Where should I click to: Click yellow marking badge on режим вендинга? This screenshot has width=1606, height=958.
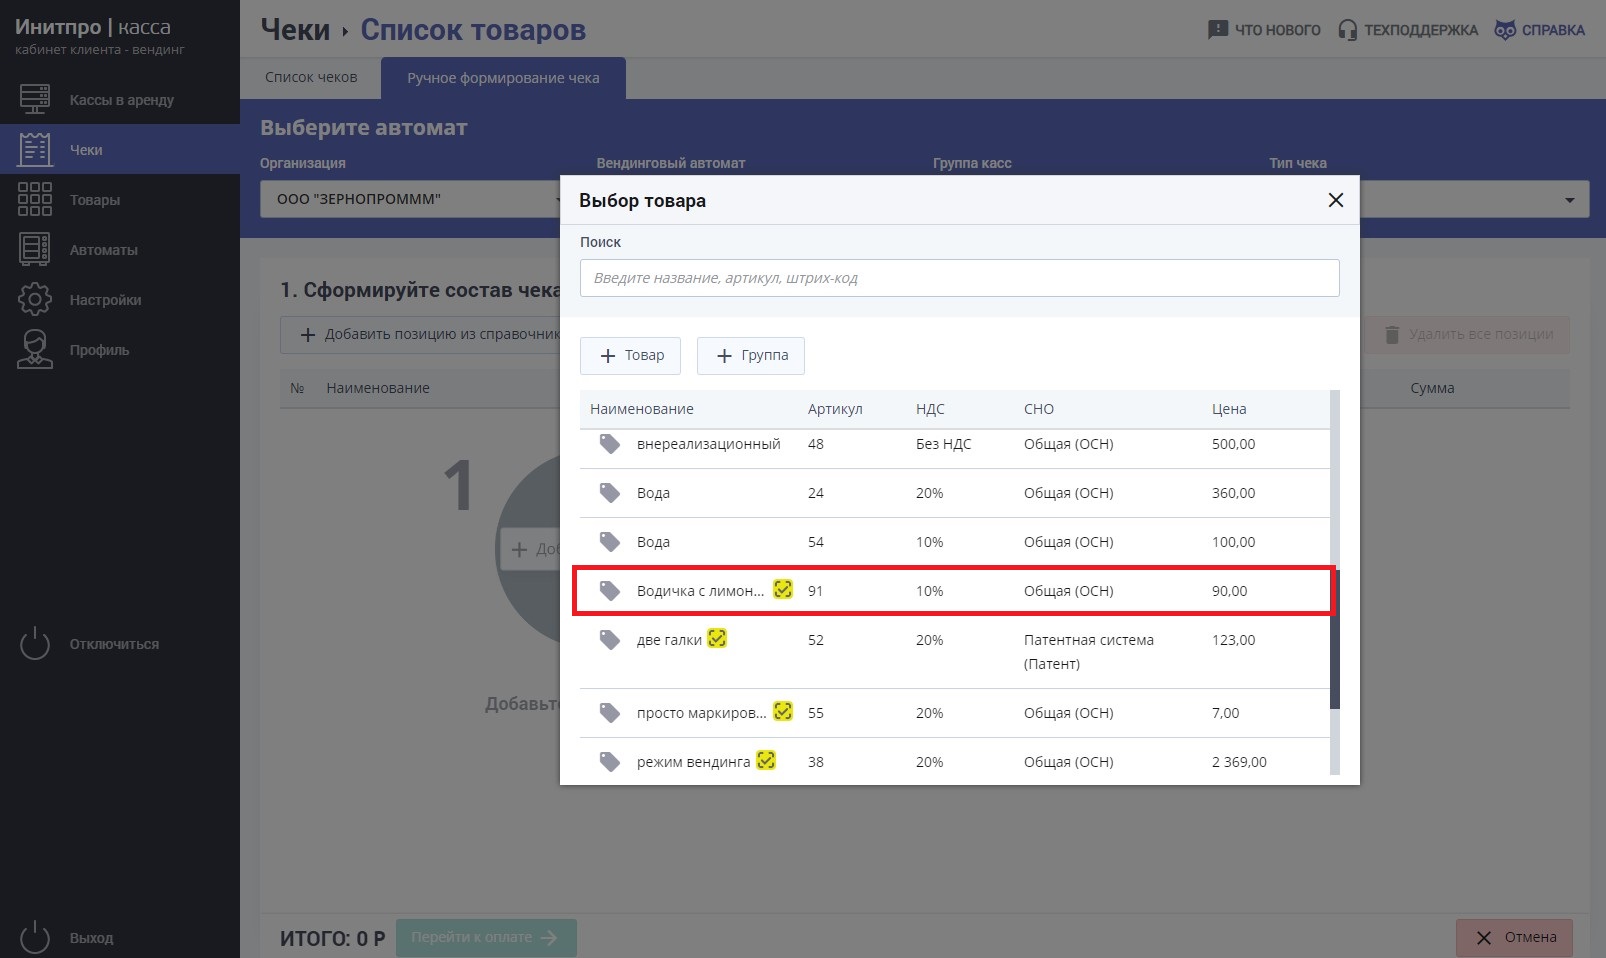pos(766,760)
